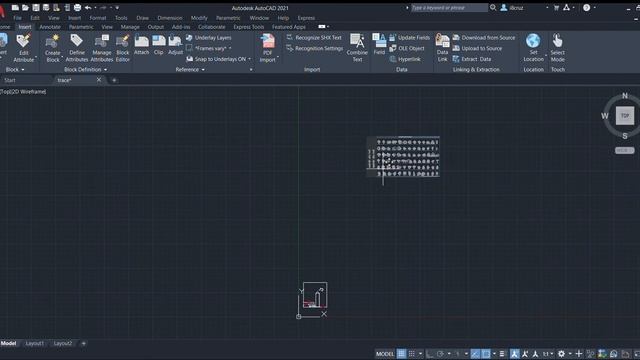
Task: Click the Select Mode touch icon
Action: 558,41
